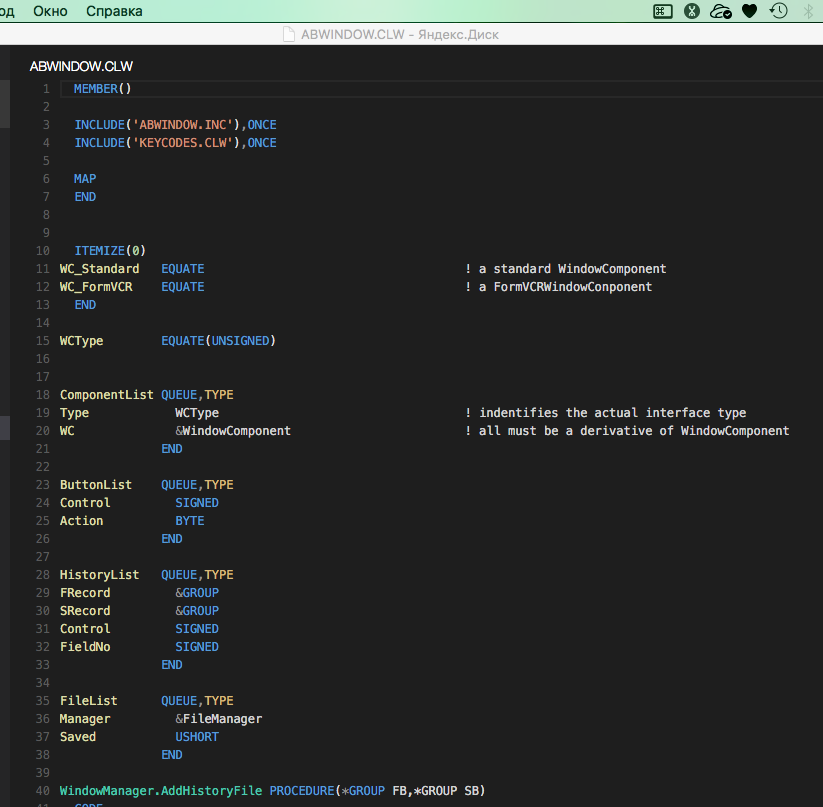Select the ABWINDOW.CLW editor tab

click(x=81, y=66)
